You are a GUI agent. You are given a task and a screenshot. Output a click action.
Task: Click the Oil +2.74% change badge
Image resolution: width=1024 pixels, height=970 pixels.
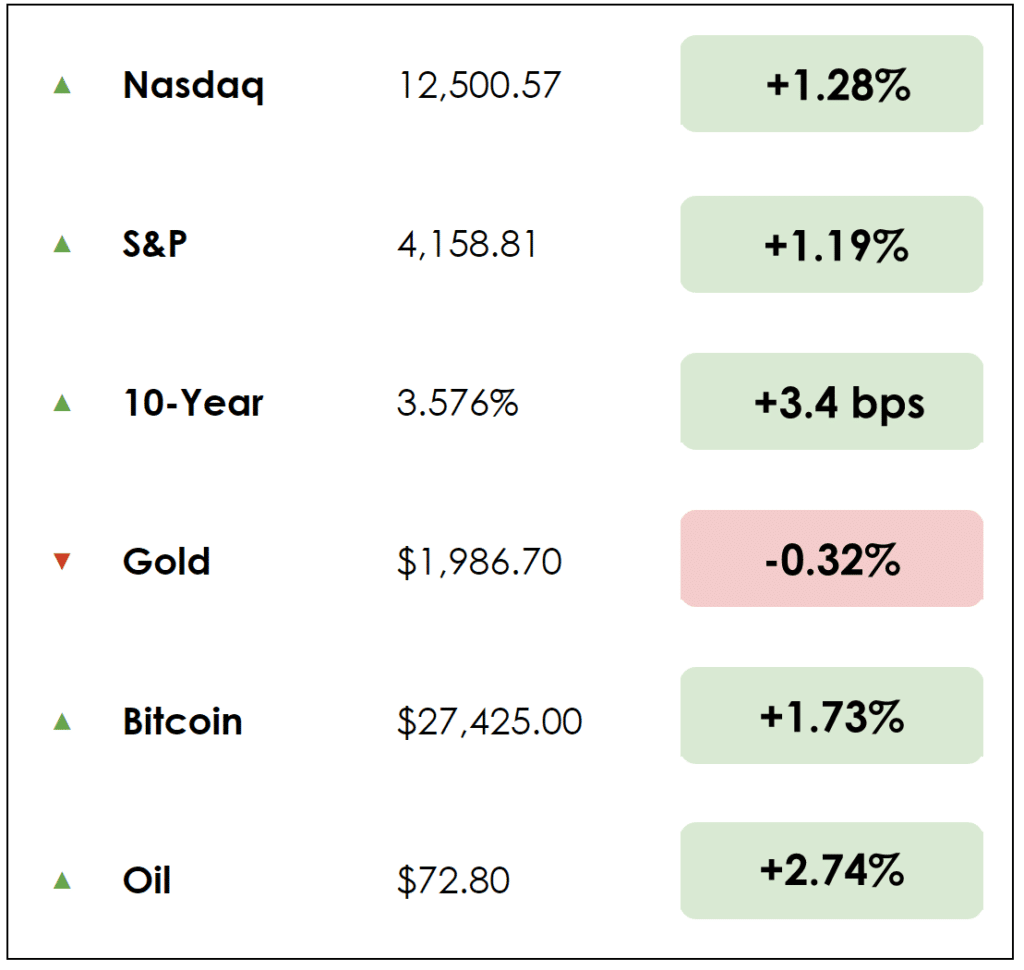(x=832, y=870)
